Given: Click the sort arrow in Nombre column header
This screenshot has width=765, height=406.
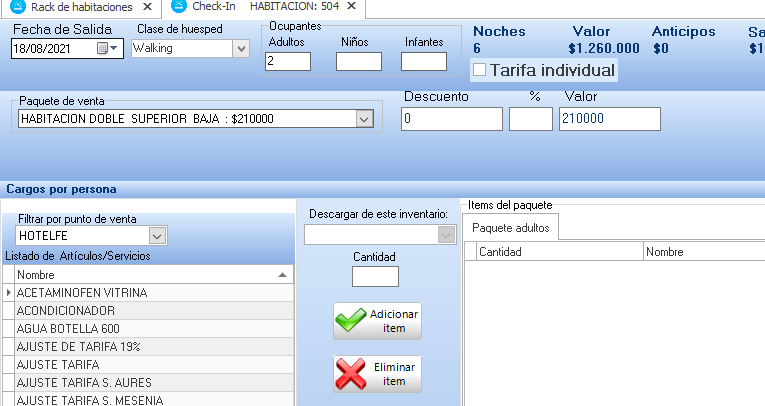Looking at the screenshot, I should (x=282, y=274).
